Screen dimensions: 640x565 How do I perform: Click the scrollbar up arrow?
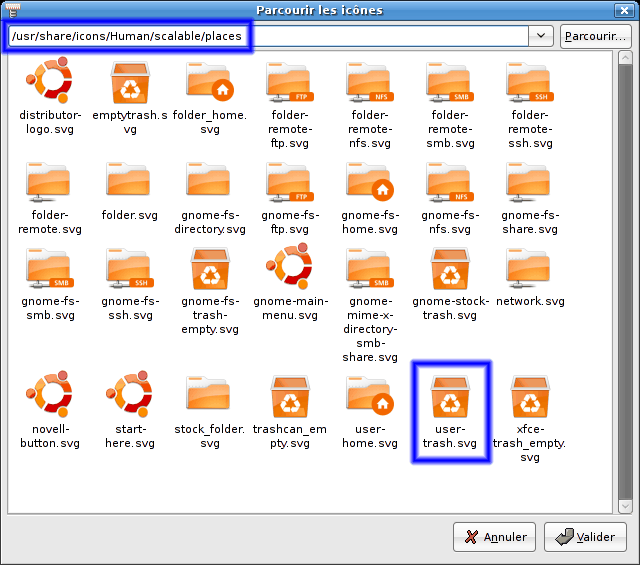click(x=625, y=58)
